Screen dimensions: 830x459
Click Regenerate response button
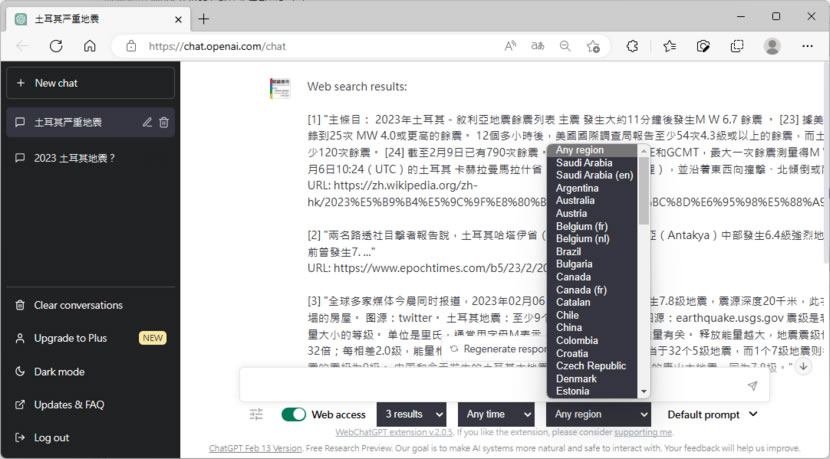[496, 349]
